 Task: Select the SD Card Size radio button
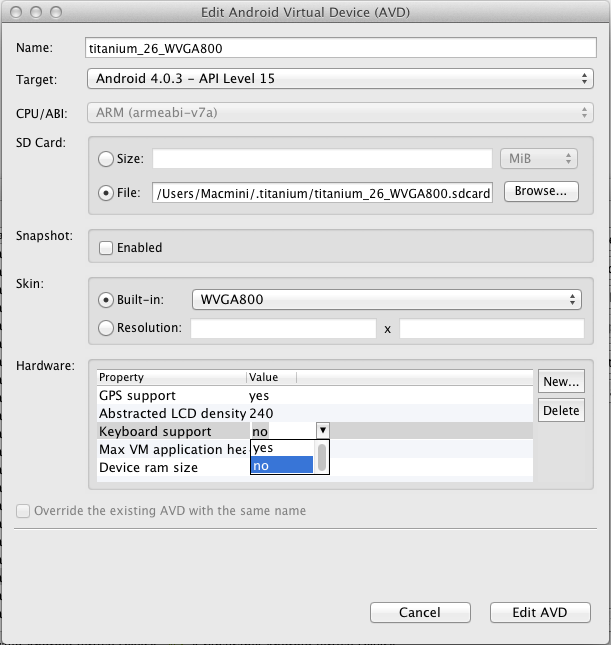pos(106,159)
